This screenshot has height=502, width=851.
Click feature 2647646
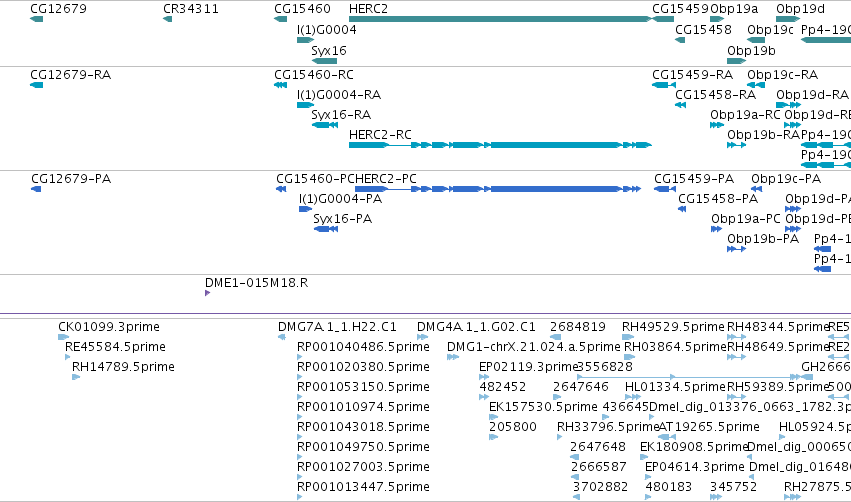pos(581,387)
